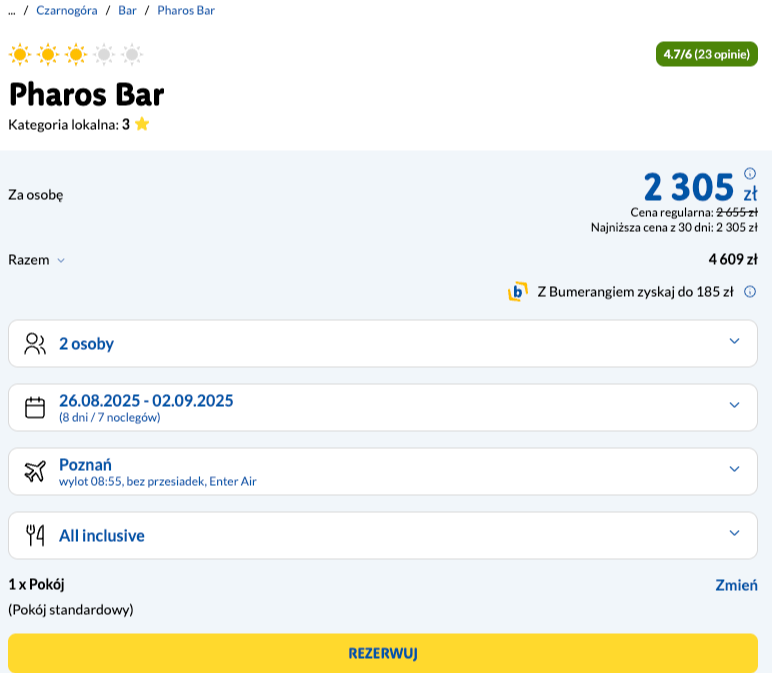The width and height of the screenshot is (772, 673).
Task: Click the (8 dni / 7 noclegów) text
Action: pyautogui.click(x=109, y=417)
